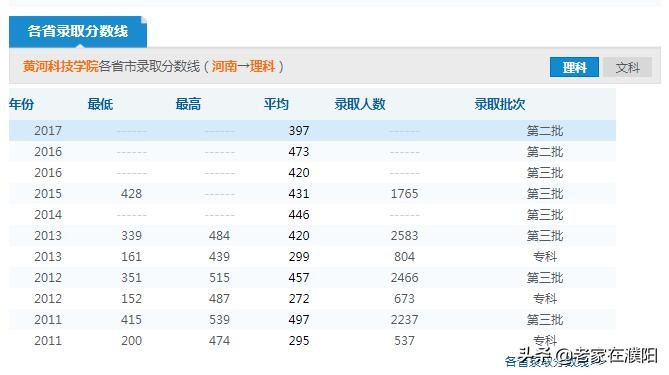Click highest score 474 for 2011 专科
This screenshot has height=375, width=669.
pos(219,340)
